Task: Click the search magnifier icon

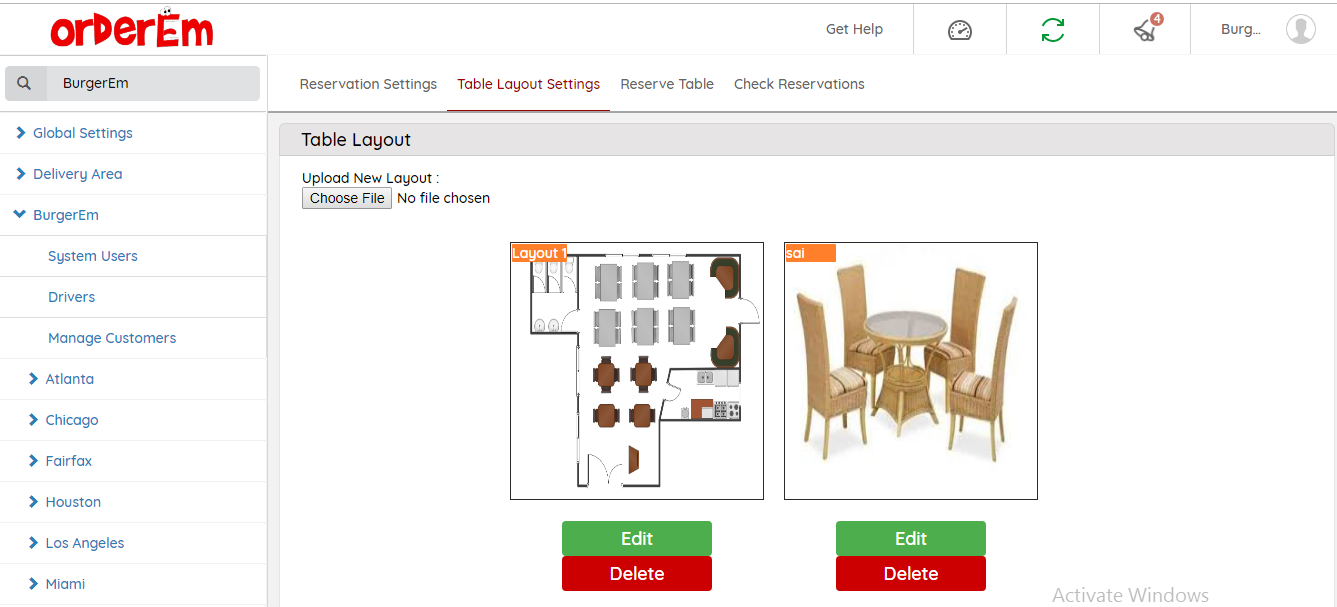Action: (25, 84)
